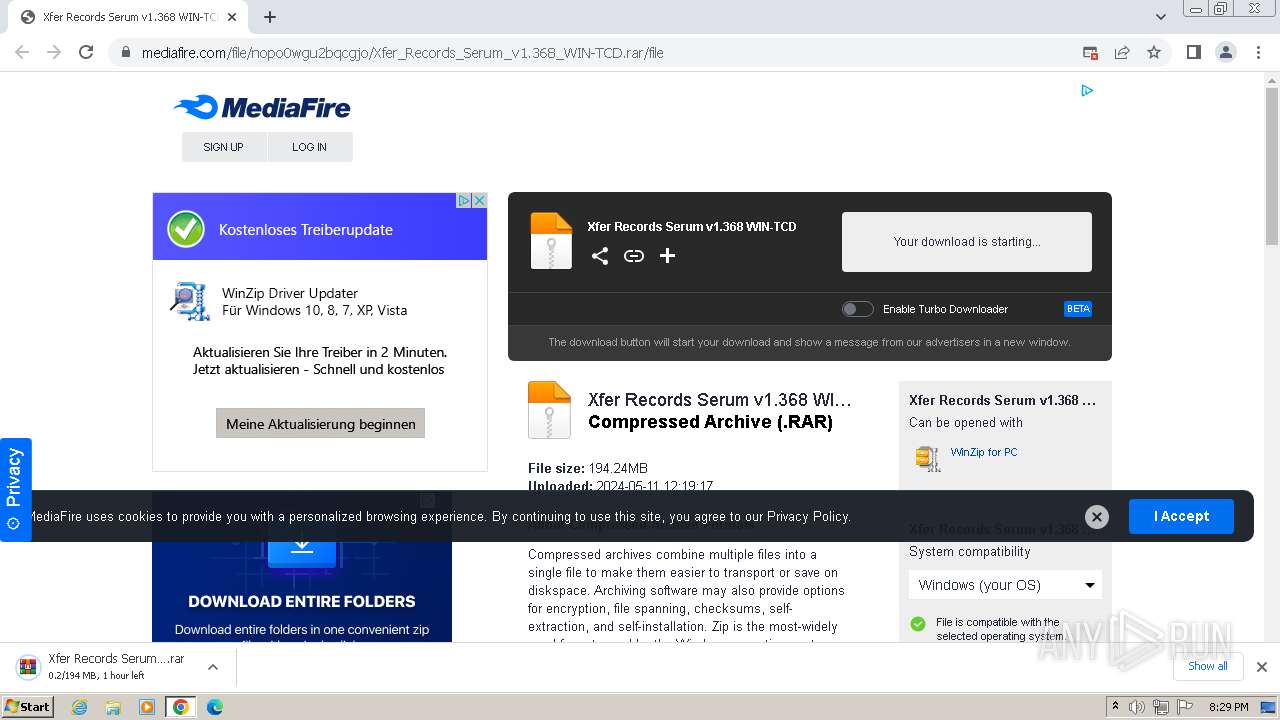Reload the page in Chrome
The width and height of the screenshot is (1280, 720).
[x=86, y=52]
